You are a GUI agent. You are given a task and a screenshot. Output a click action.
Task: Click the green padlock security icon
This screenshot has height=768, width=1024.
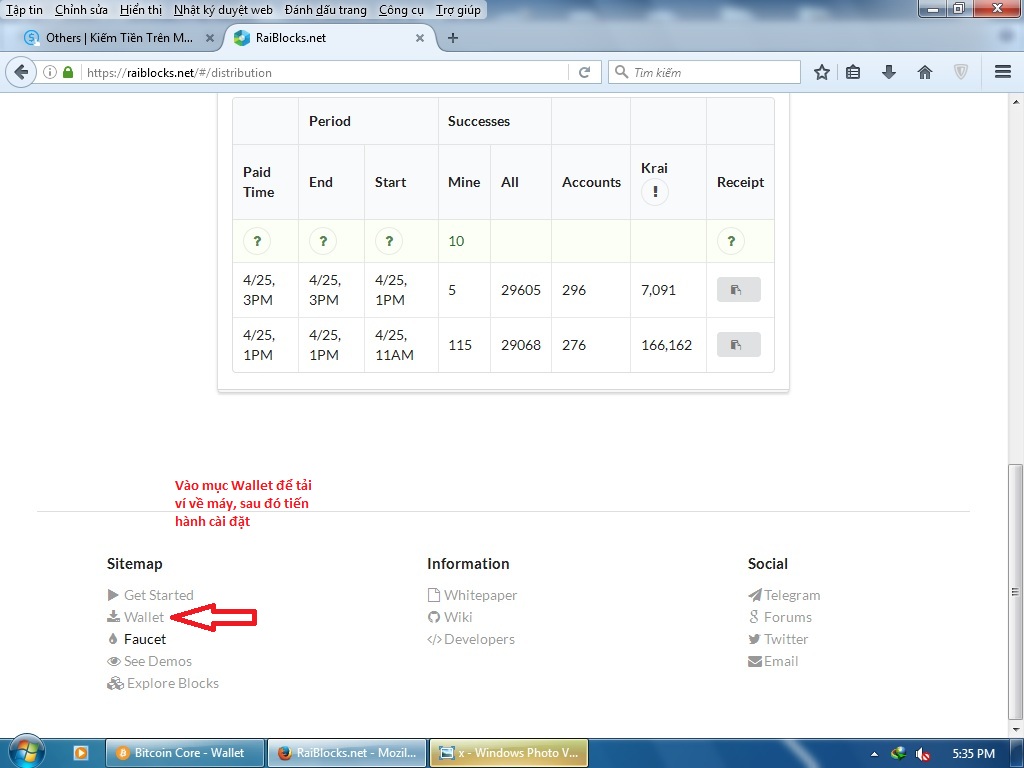68,72
